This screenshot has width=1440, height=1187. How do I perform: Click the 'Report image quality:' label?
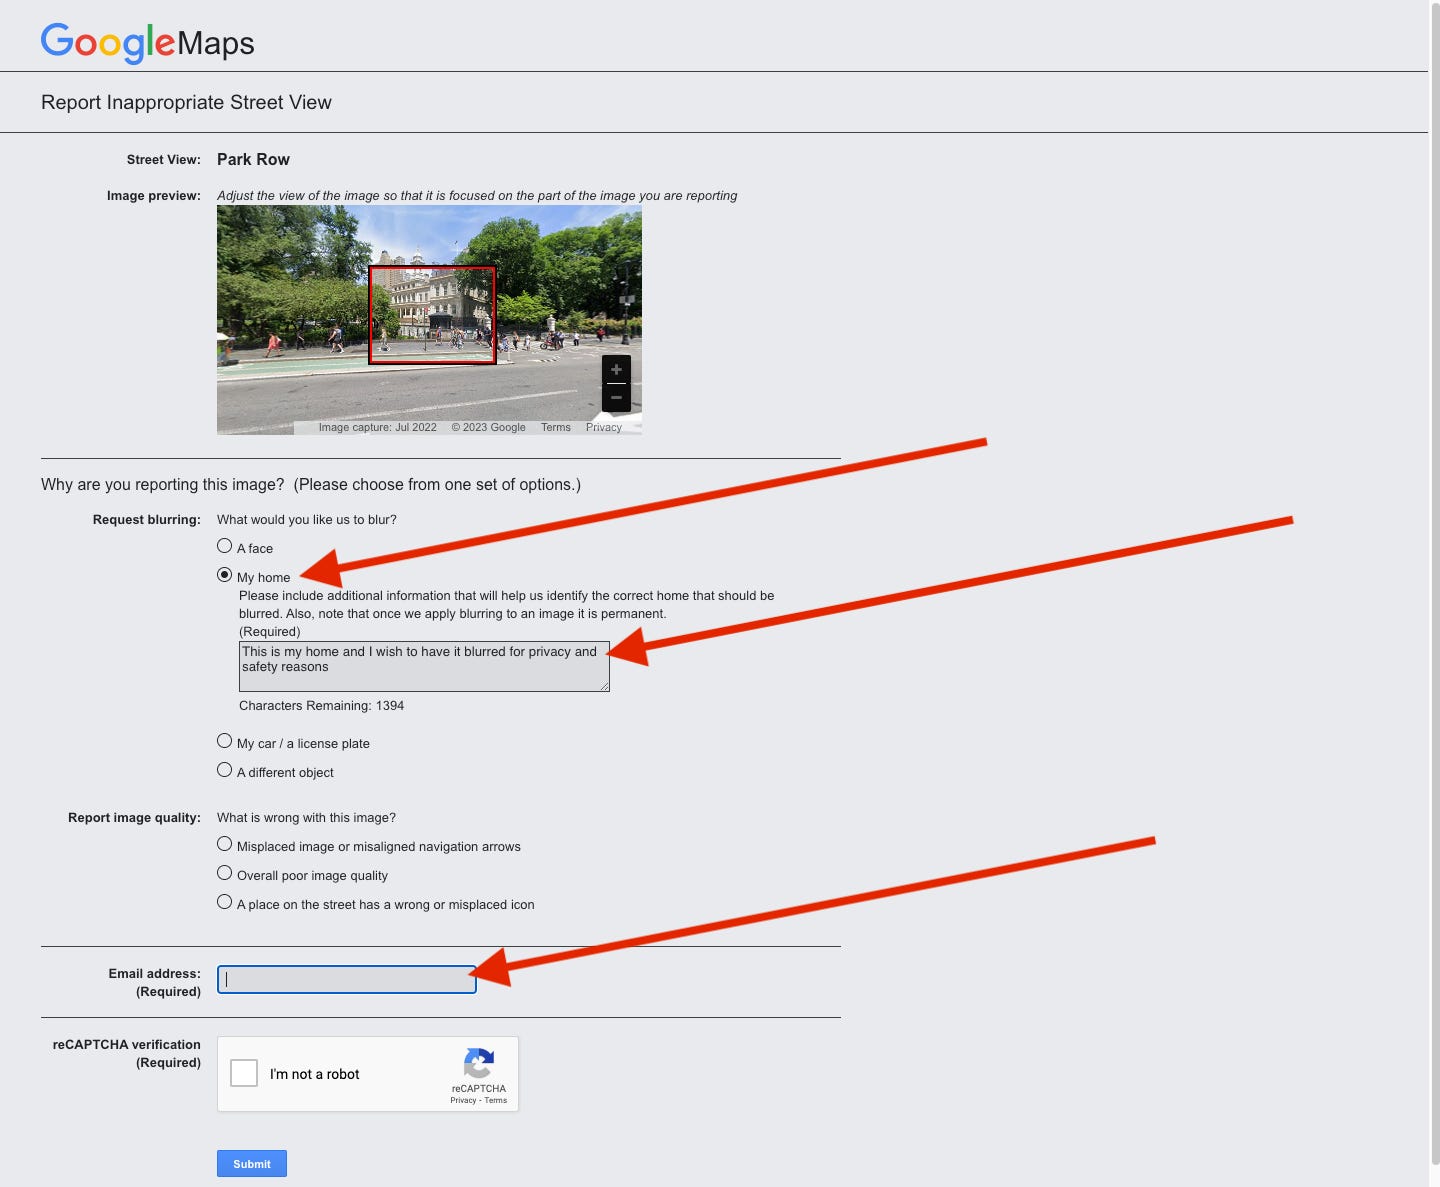pyautogui.click(x=134, y=817)
